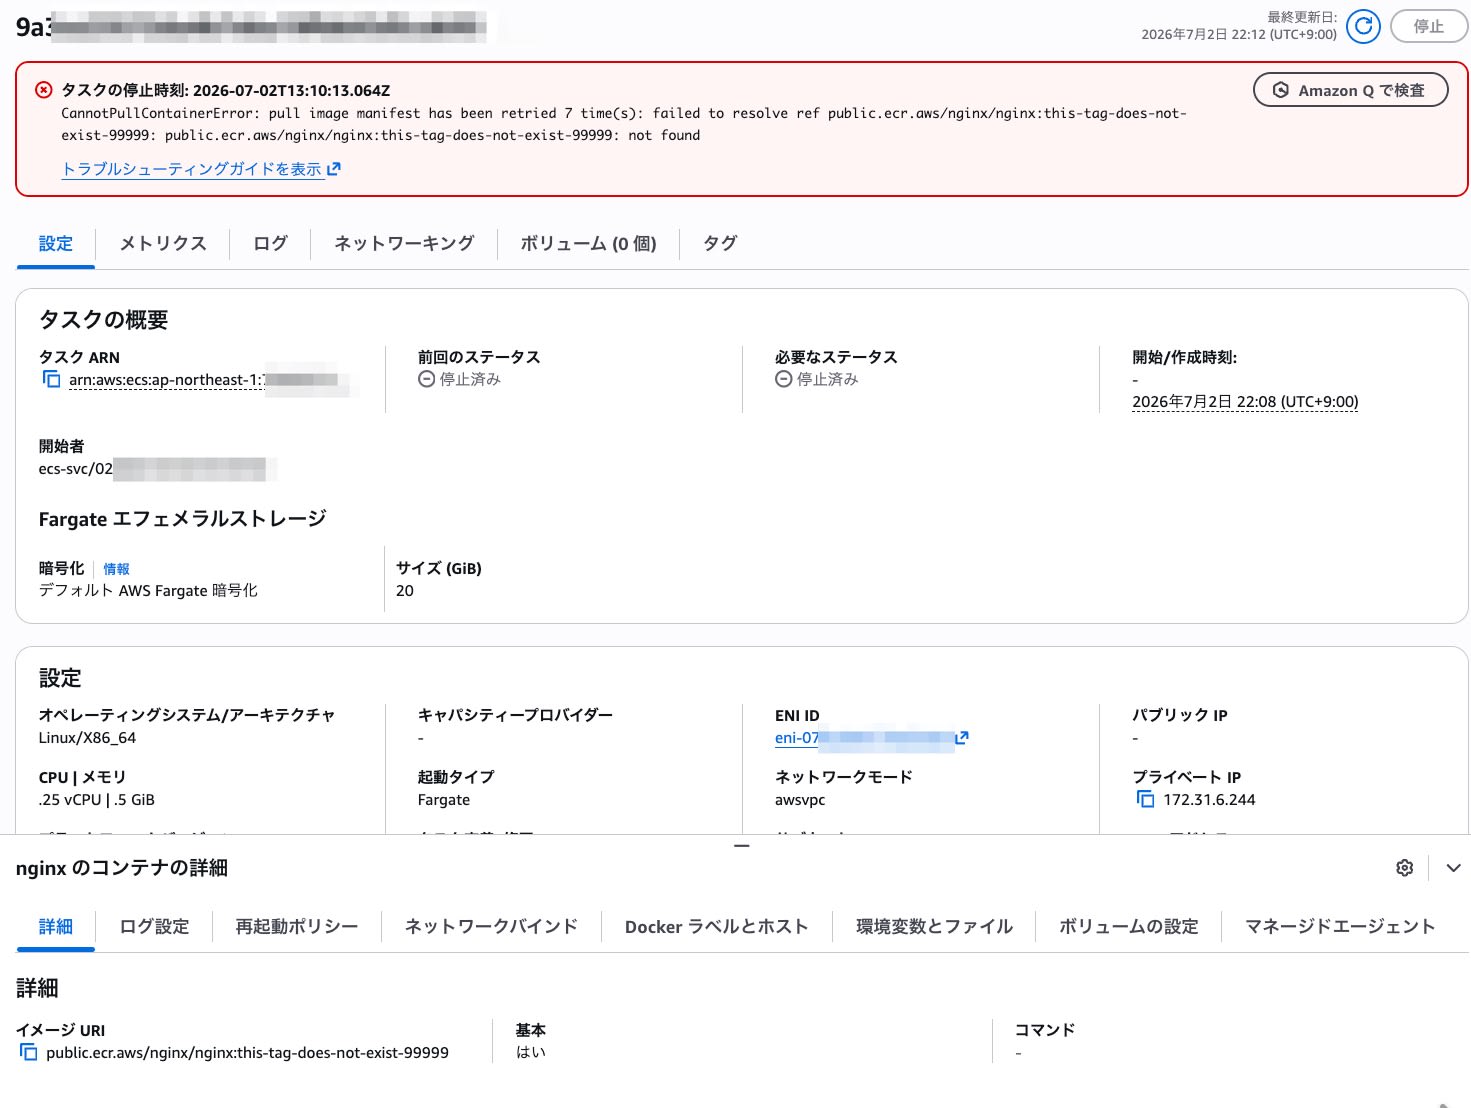
Task: Open トラブルシューティングガイドを表示 link
Action: pos(192,169)
